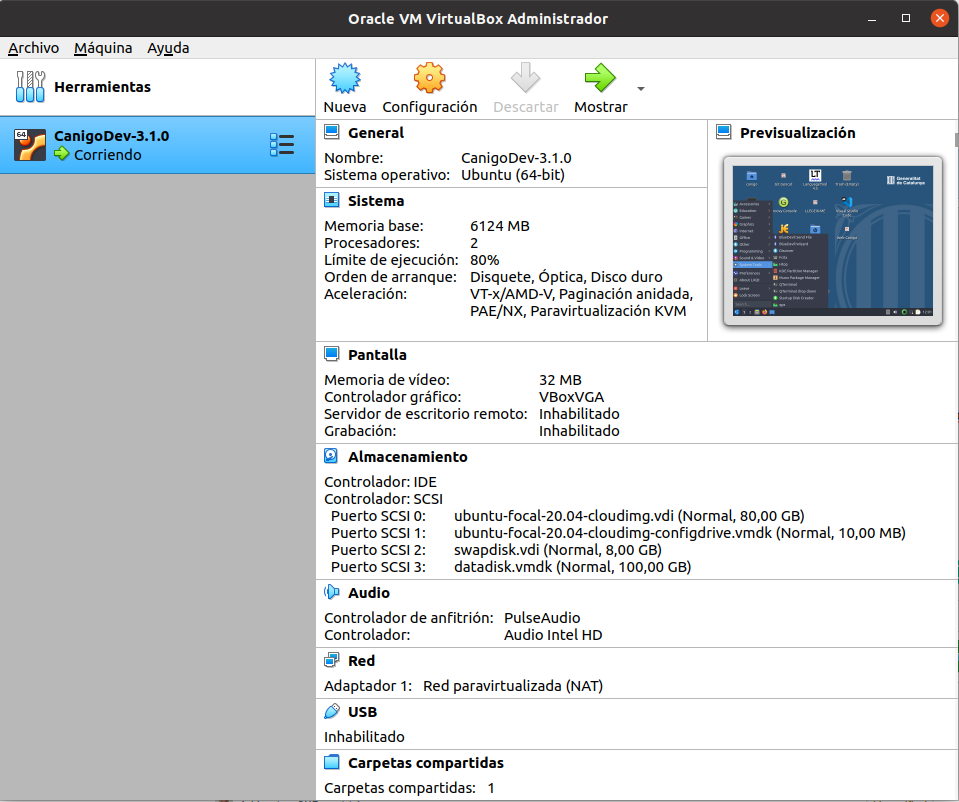Screen dimensions: 959x802
Task: Click the Ubuntu (64-bit) operating system value
Action: click(513, 175)
